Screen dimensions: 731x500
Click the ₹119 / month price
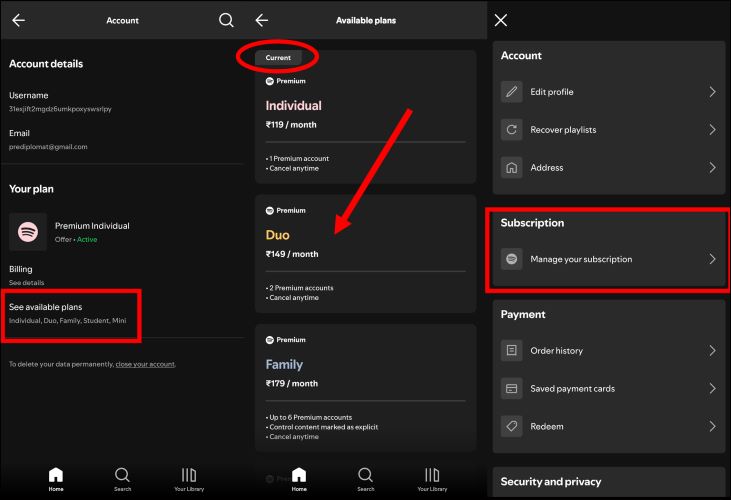(291, 125)
